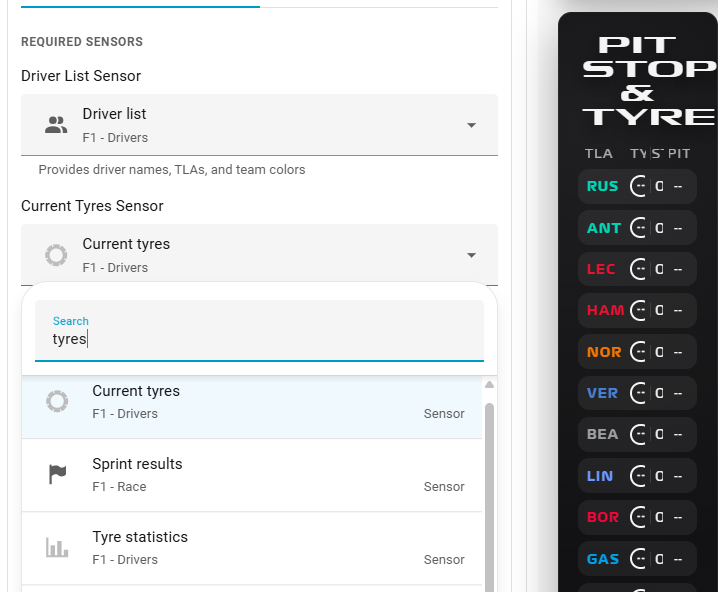Click the scroll up arrow of results list
The width and height of the screenshot is (718, 592).
click(489, 385)
